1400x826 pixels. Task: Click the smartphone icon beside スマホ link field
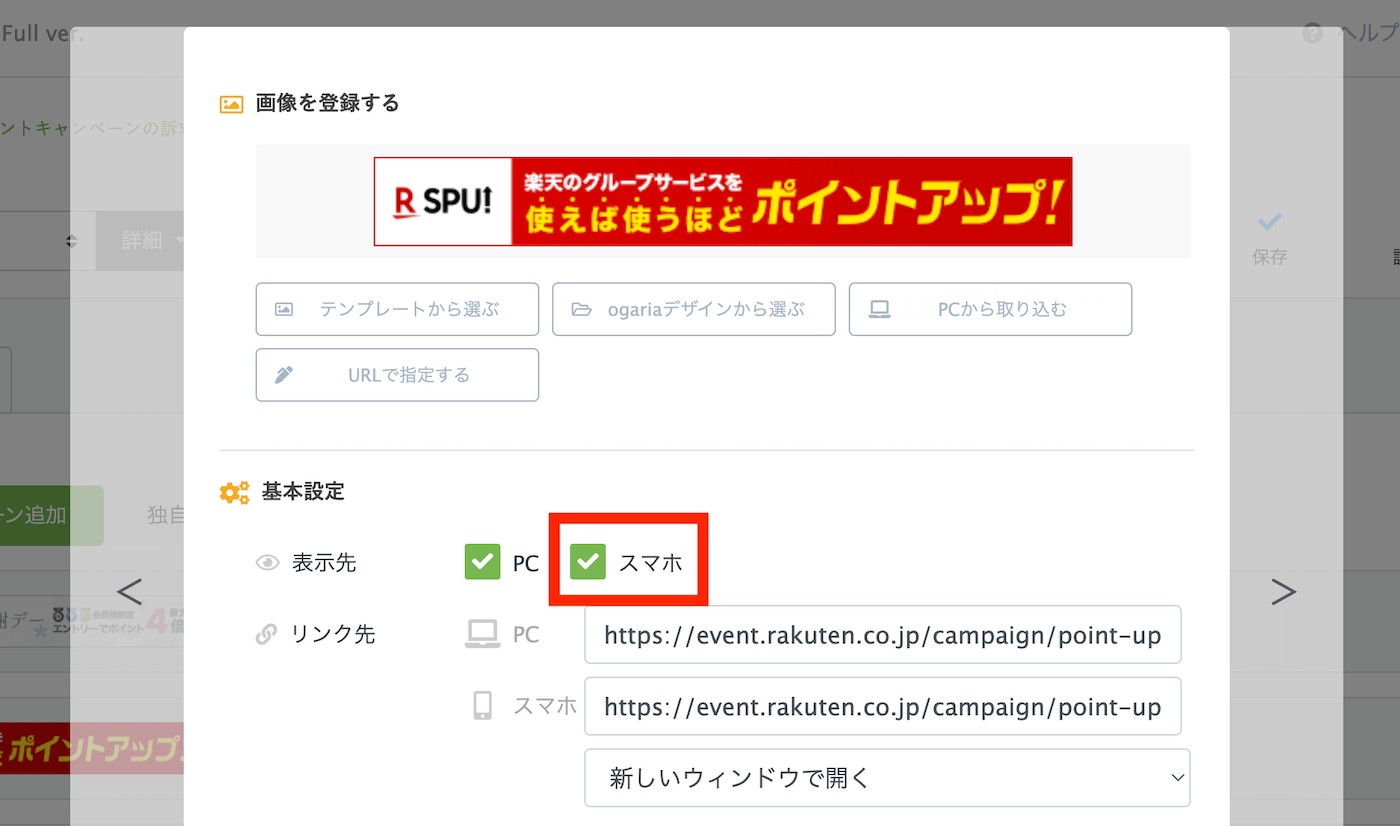(x=482, y=706)
